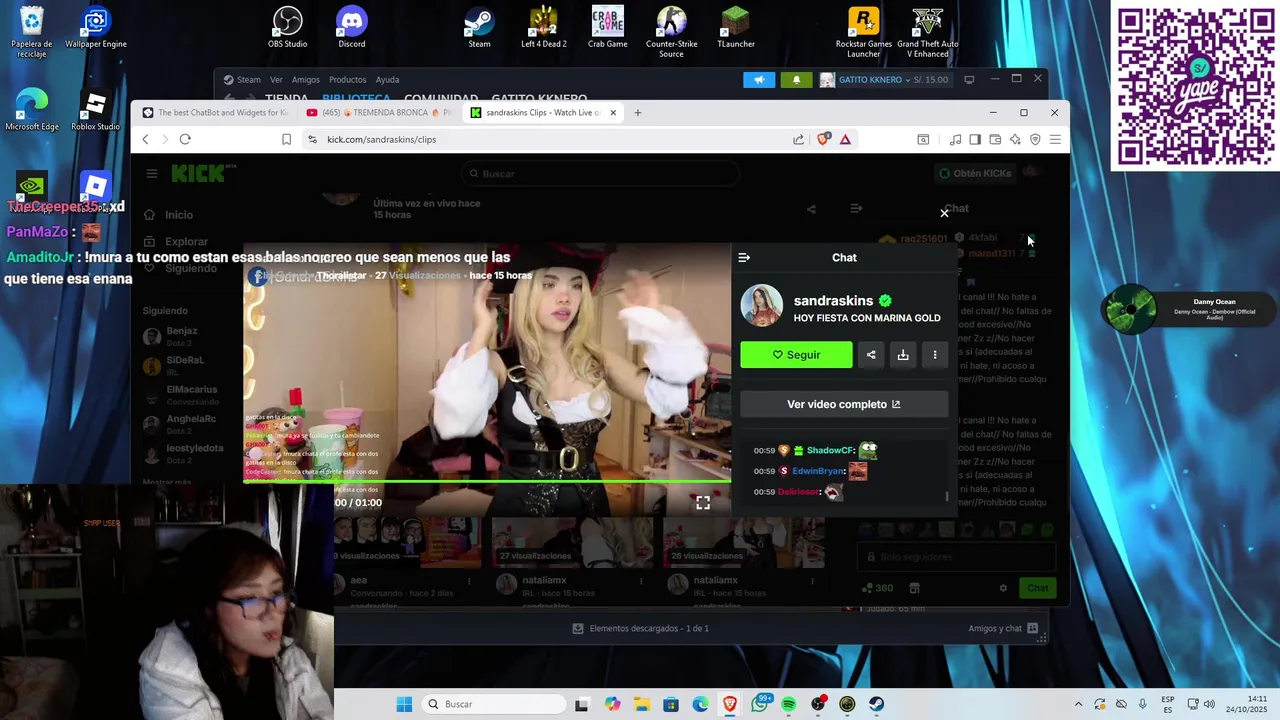Image resolution: width=1280 pixels, height=720 pixels.
Task: Open Ver video completo link
Action: click(x=844, y=404)
